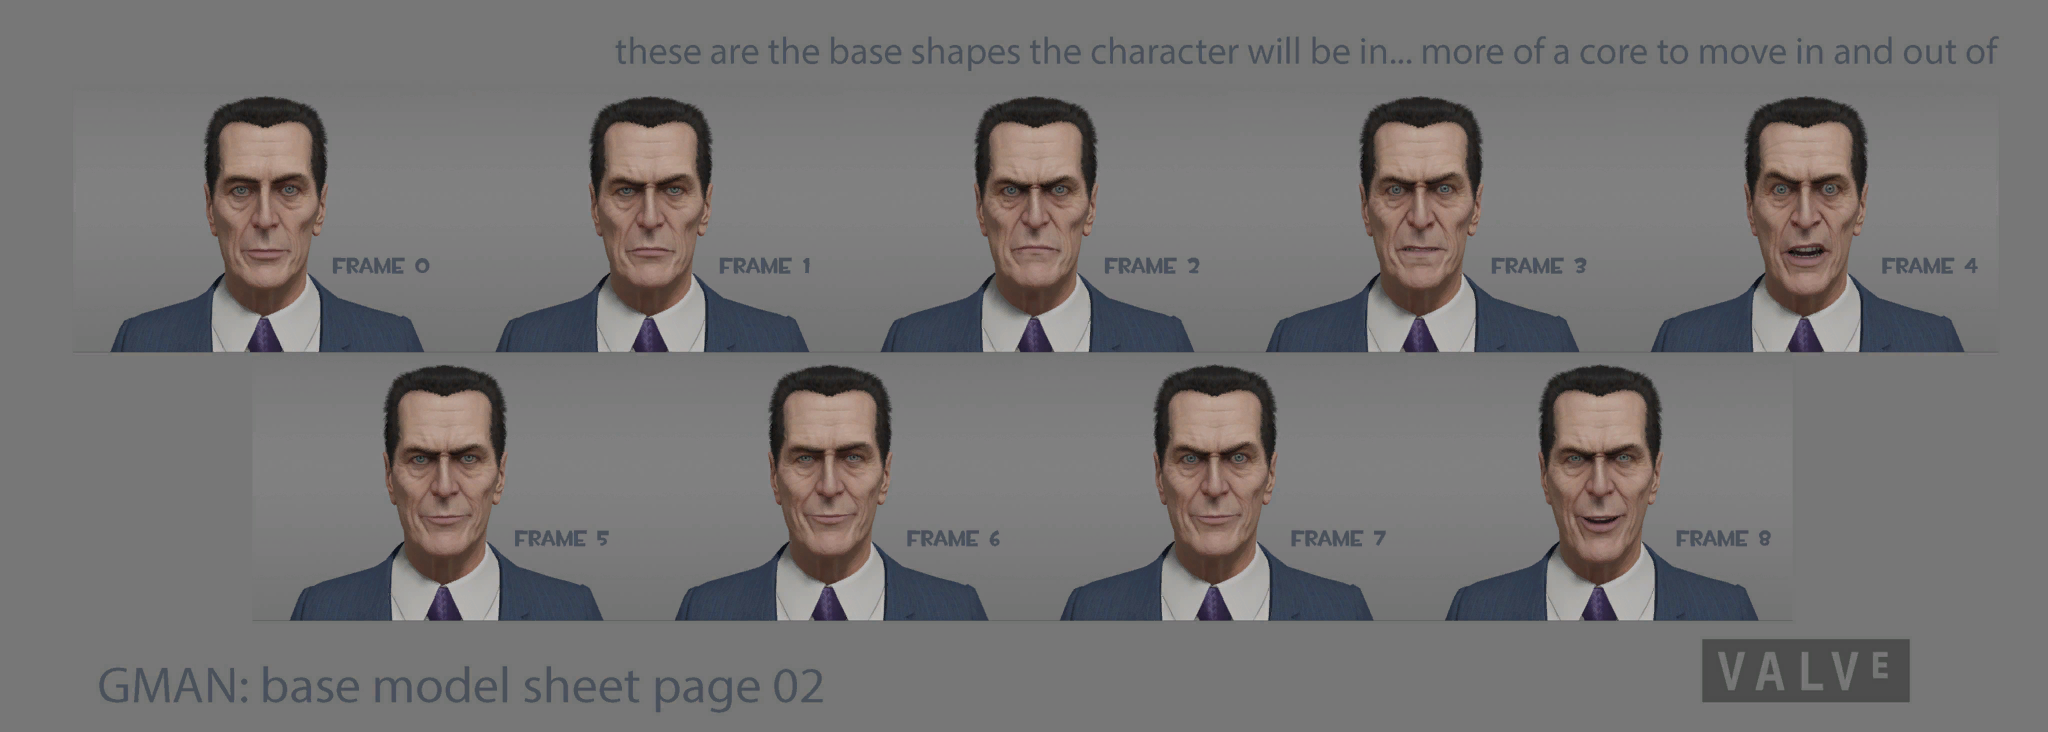Click the FRAME 5 label

coord(561,539)
